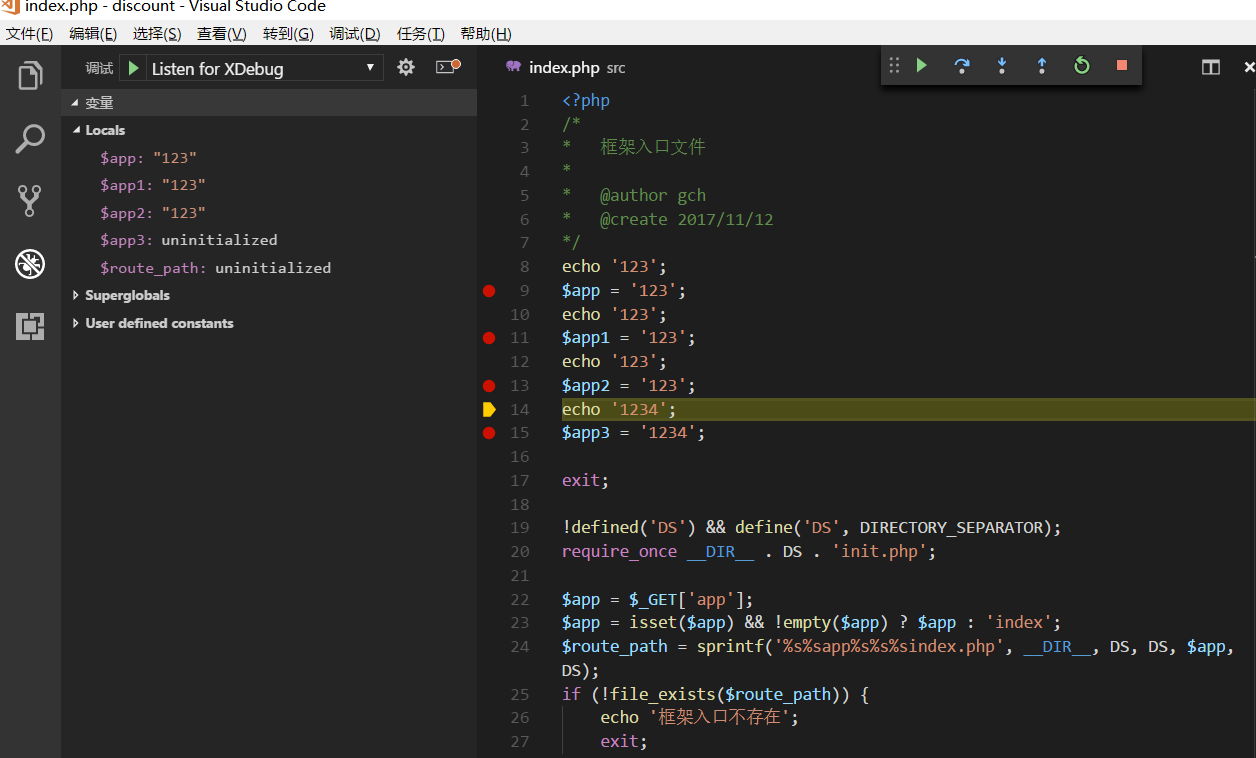
Task: Select the $route_path variable row
Action: [x=269, y=268]
